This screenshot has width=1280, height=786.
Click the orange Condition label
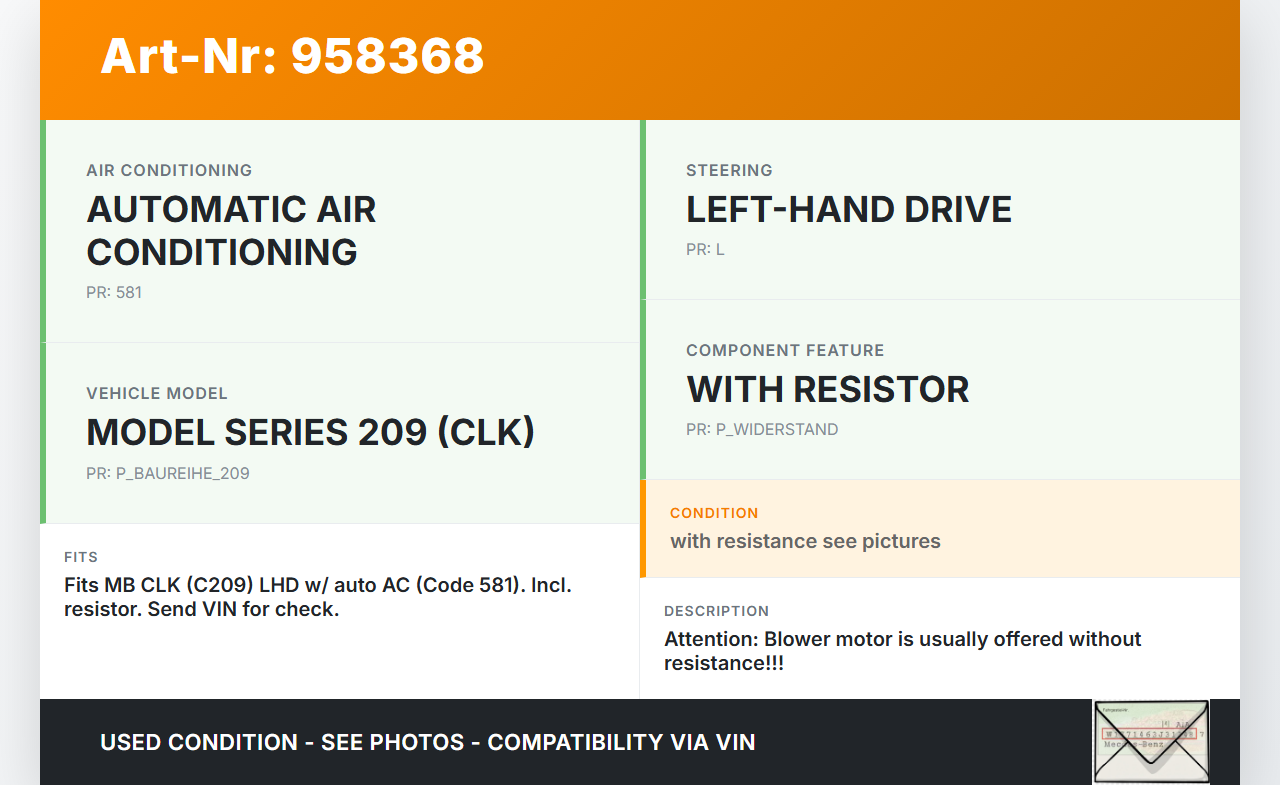coord(714,513)
